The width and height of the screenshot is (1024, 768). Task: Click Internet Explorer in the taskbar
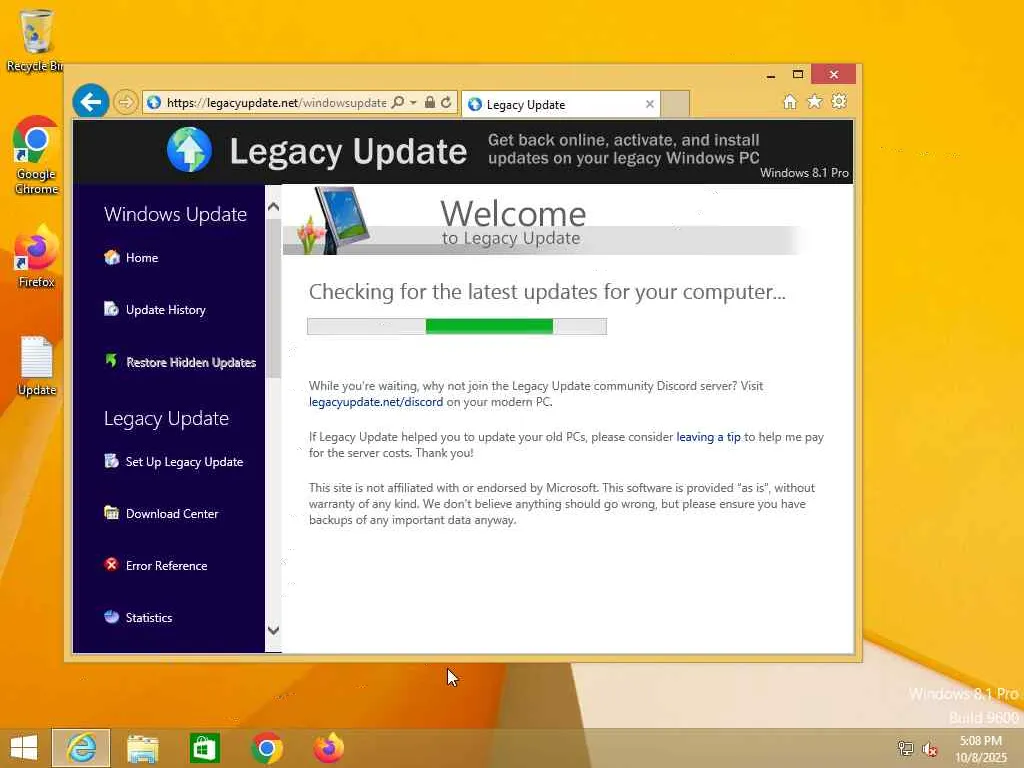click(x=81, y=748)
